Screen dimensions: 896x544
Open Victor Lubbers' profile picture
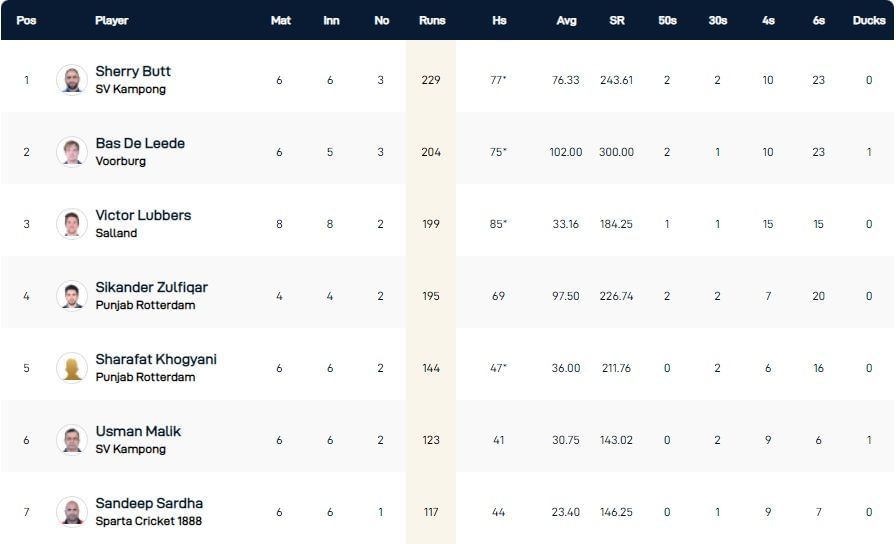point(71,224)
